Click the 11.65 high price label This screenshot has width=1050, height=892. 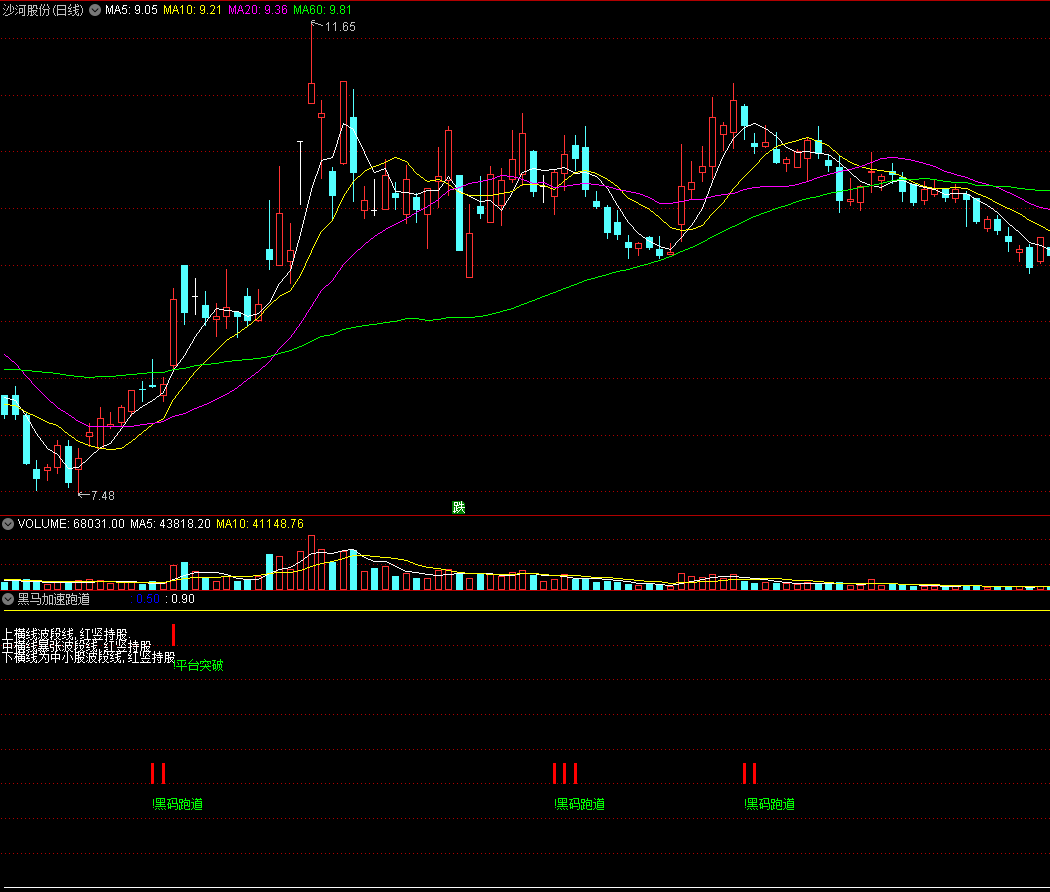[x=340, y=27]
